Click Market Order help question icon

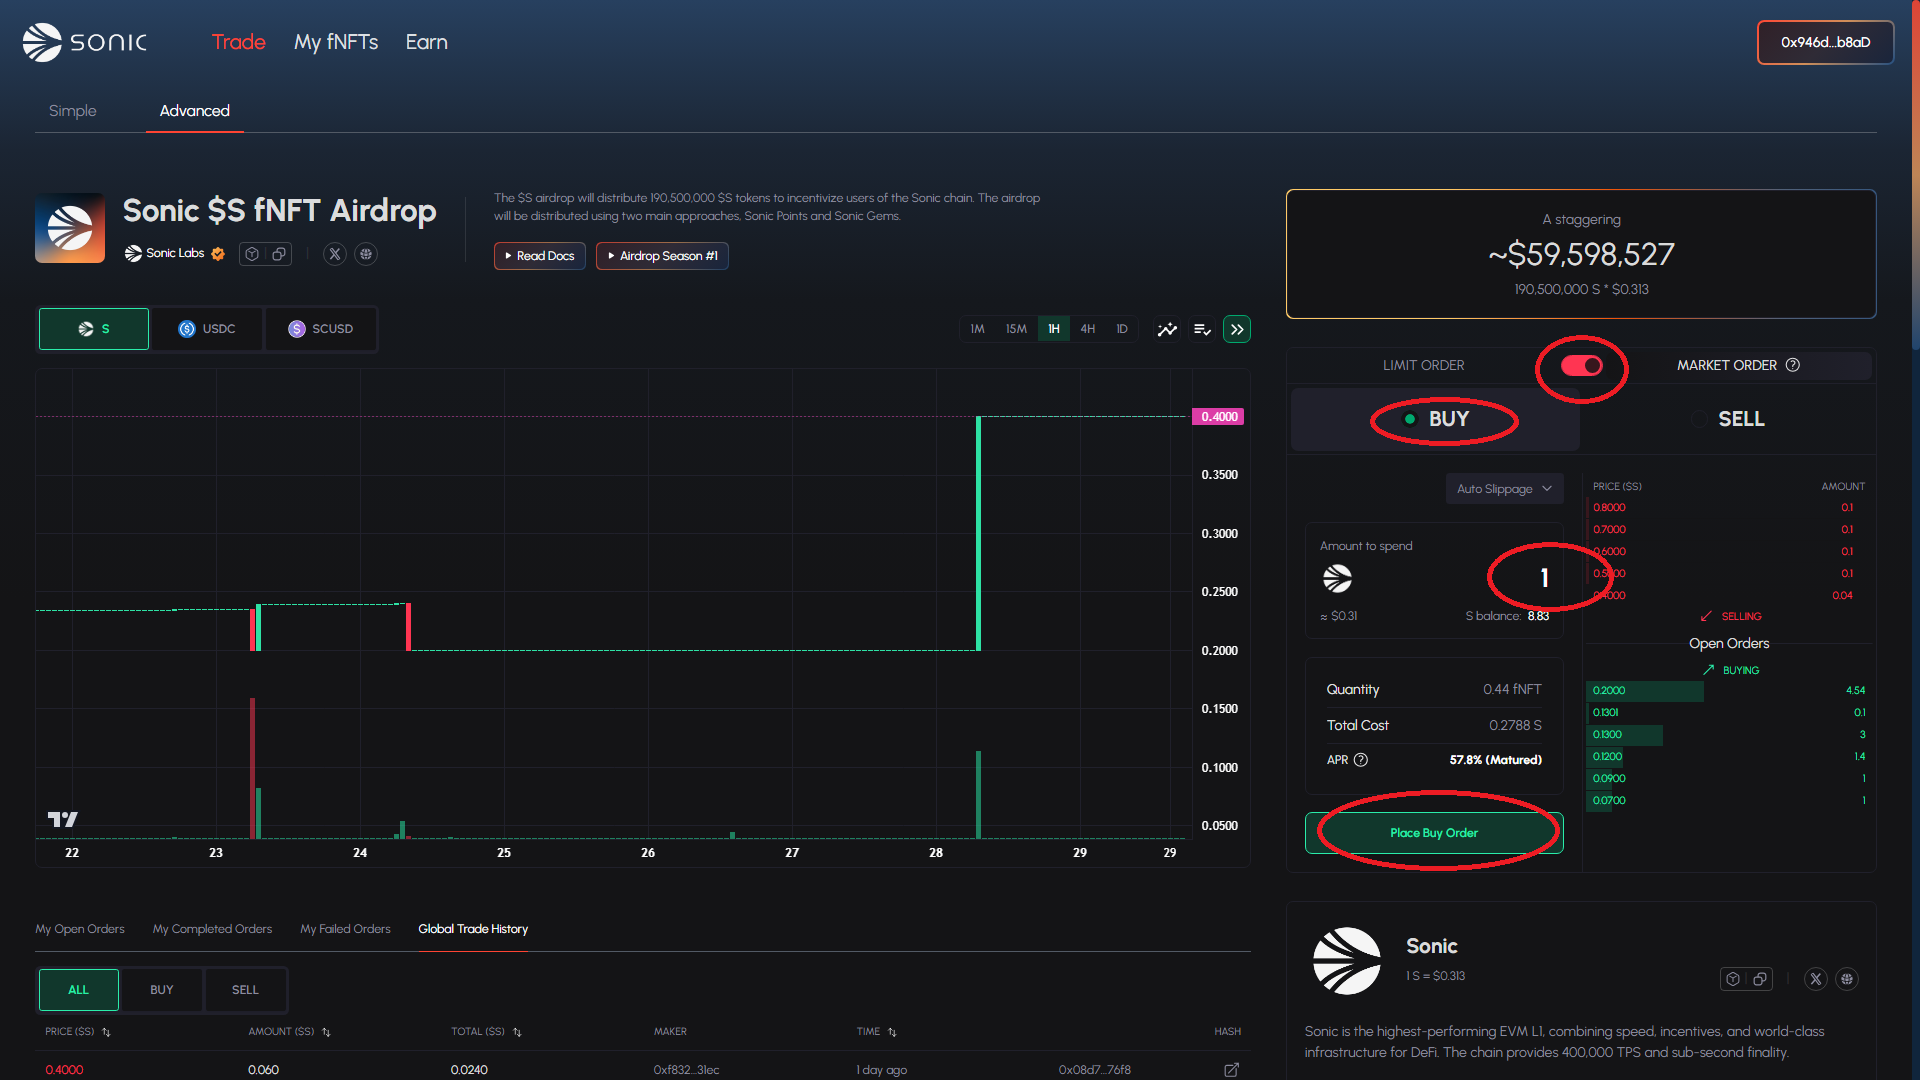tap(1793, 365)
